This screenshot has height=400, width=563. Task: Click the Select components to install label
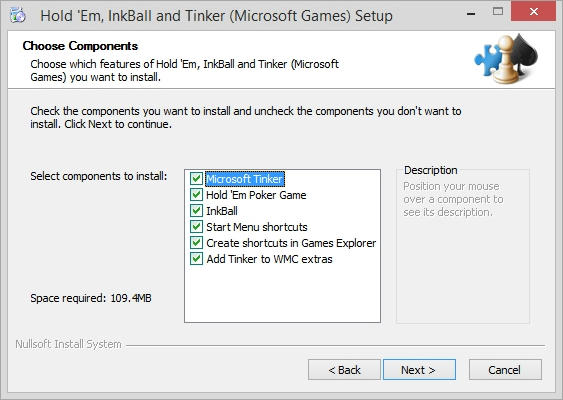pos(99,176)
